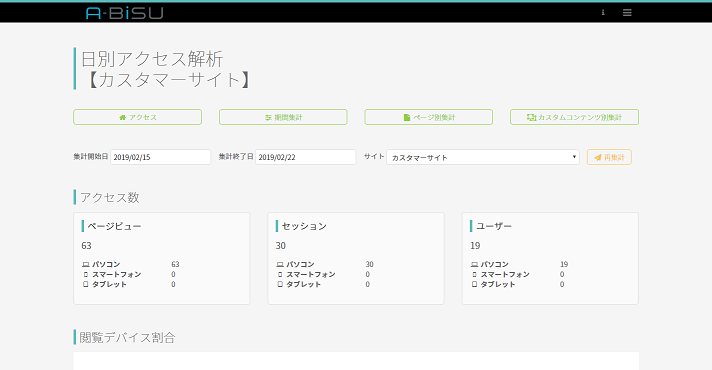
Task: Click the 集計終了日 label
Action: click(x=236, y=156)
